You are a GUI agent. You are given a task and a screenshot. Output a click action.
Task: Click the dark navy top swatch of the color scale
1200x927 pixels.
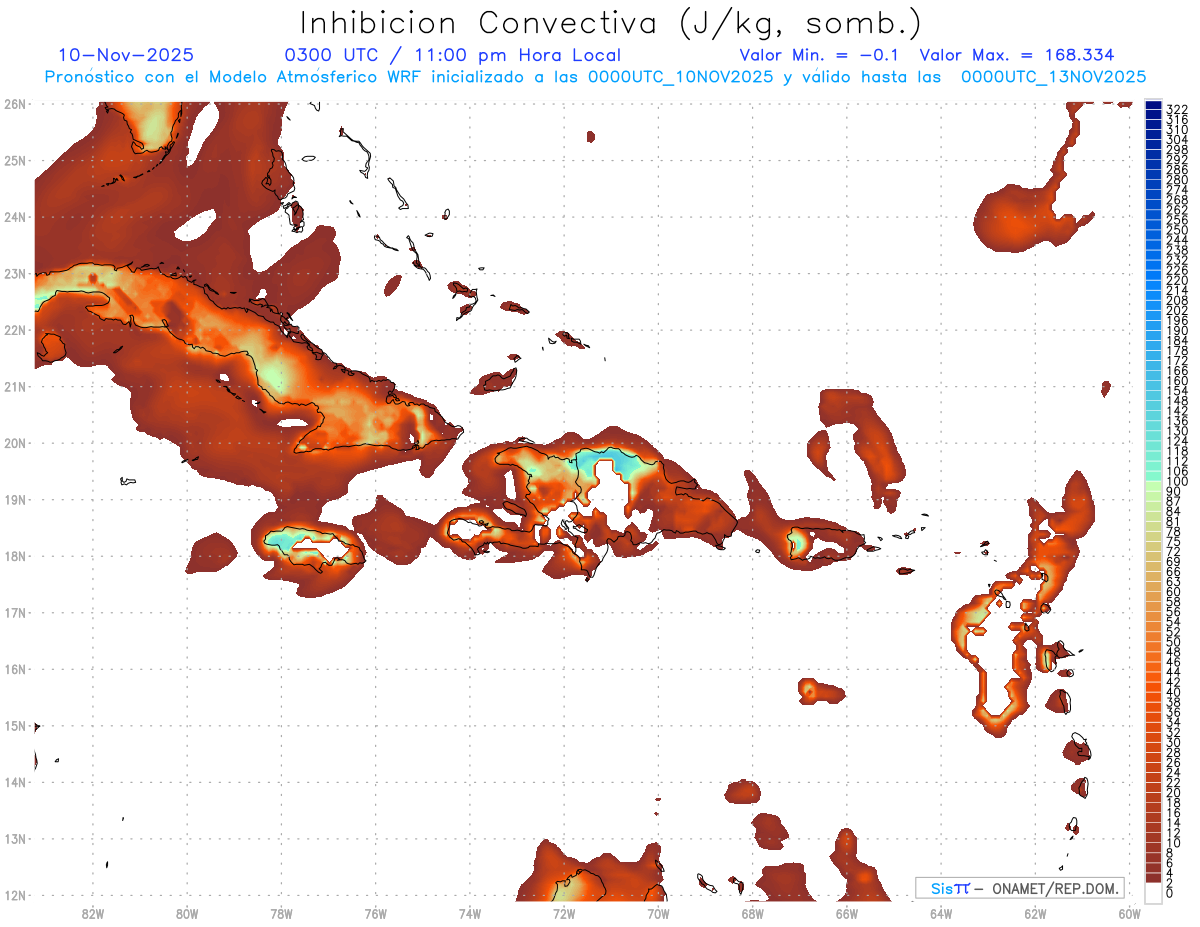pyautogui.click(x=1154, y=106)
